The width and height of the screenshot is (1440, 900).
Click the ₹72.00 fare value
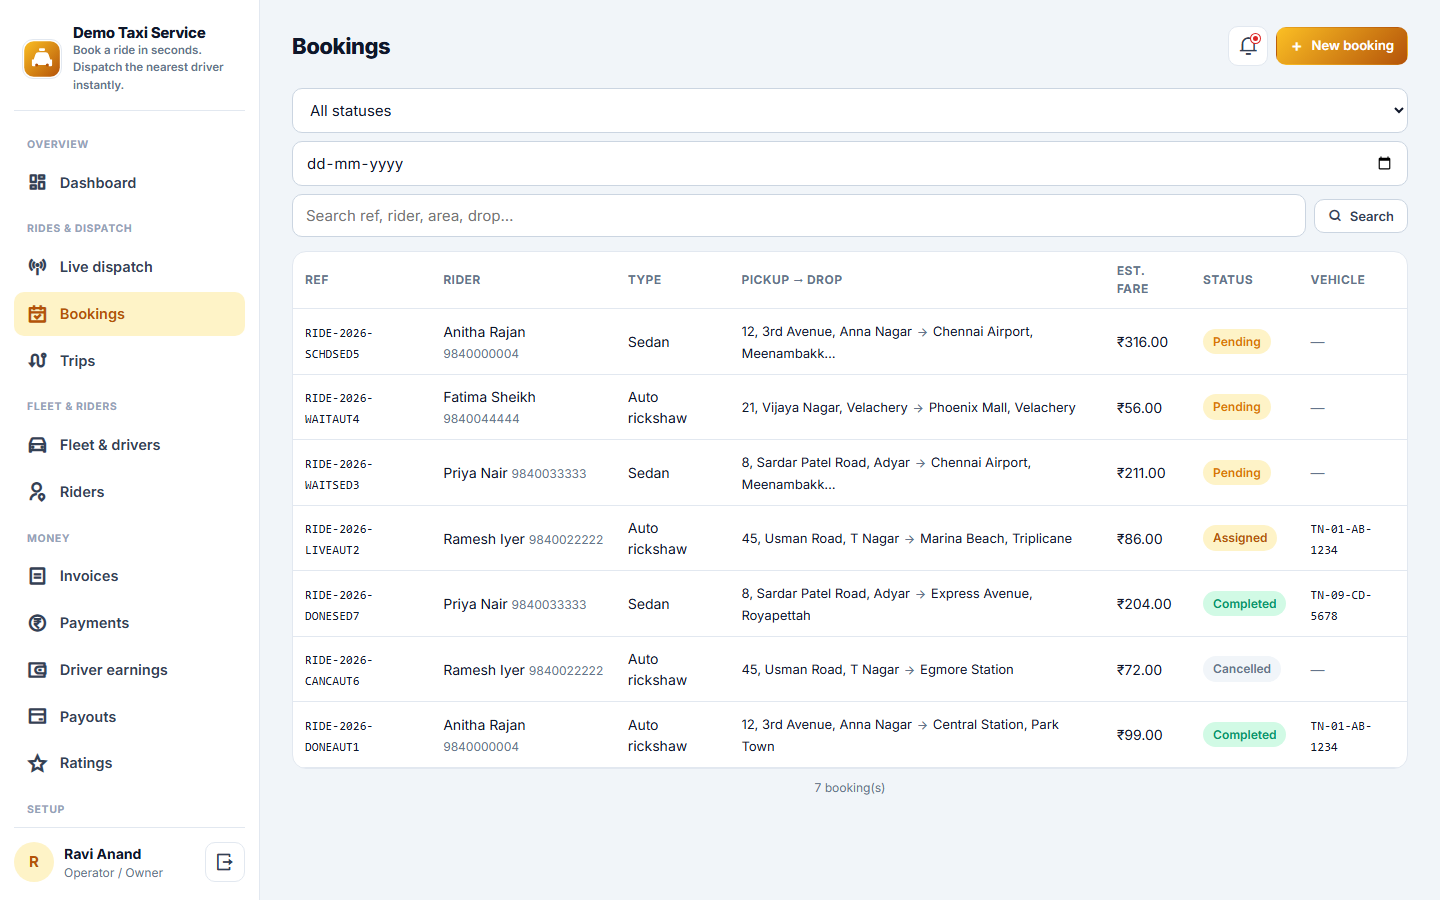click(1139, 670)
